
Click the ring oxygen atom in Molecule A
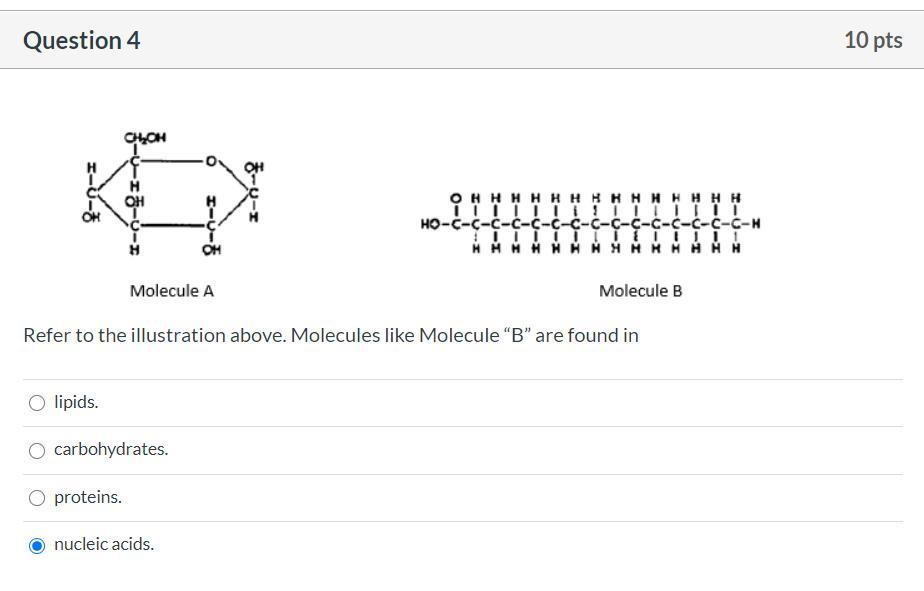tap(212, 160)
